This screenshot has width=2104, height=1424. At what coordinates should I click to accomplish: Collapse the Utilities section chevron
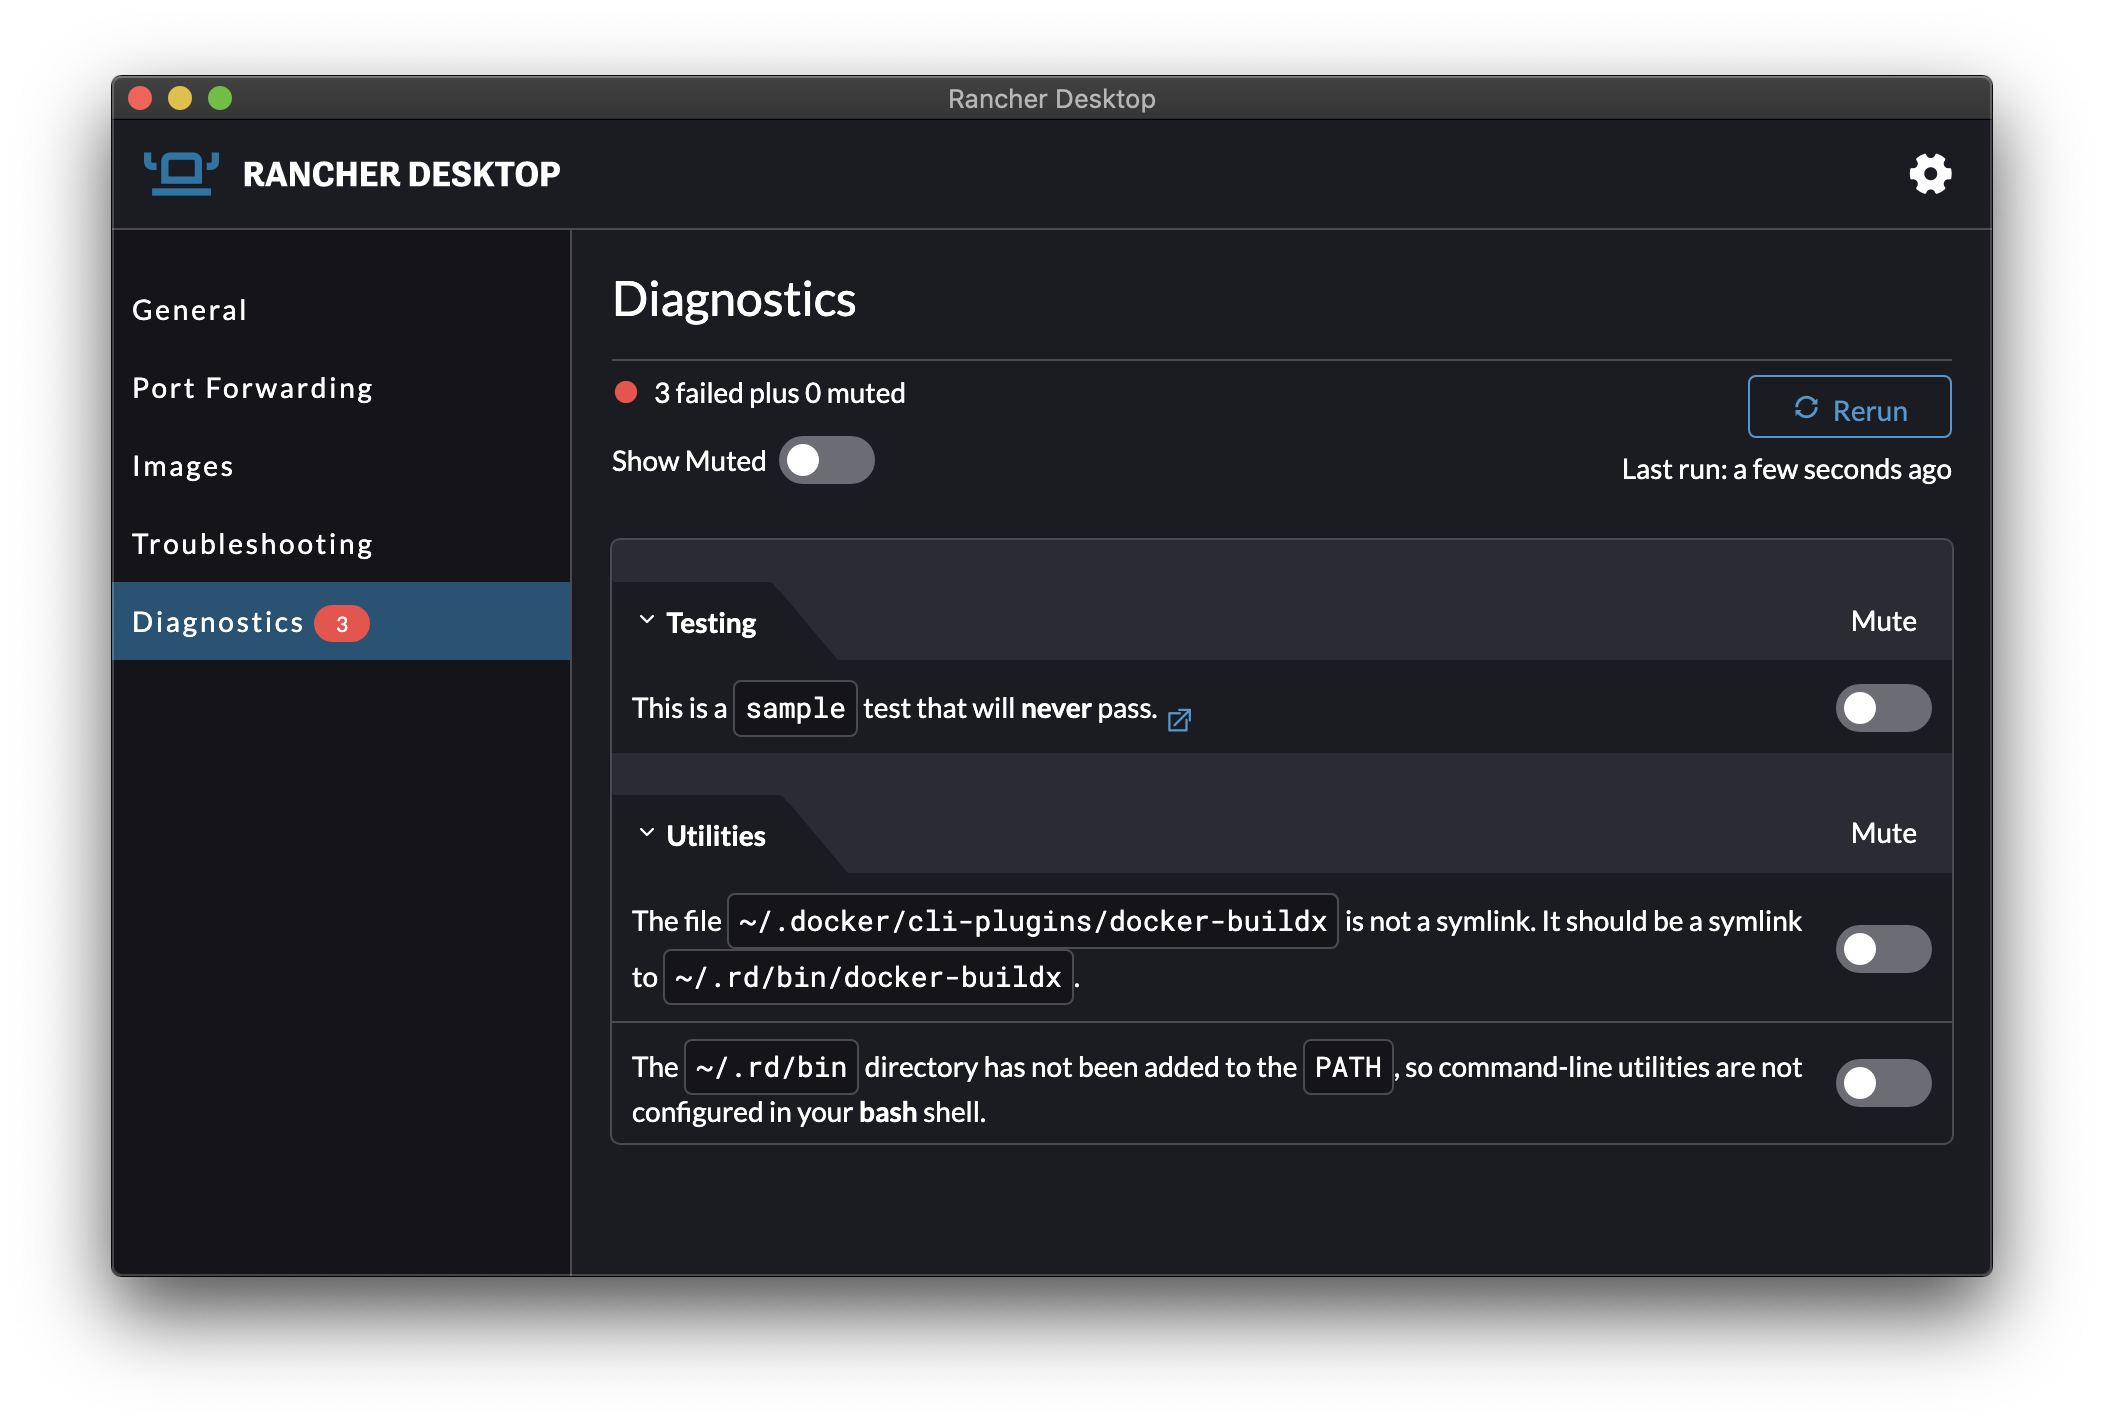point(646,833)
